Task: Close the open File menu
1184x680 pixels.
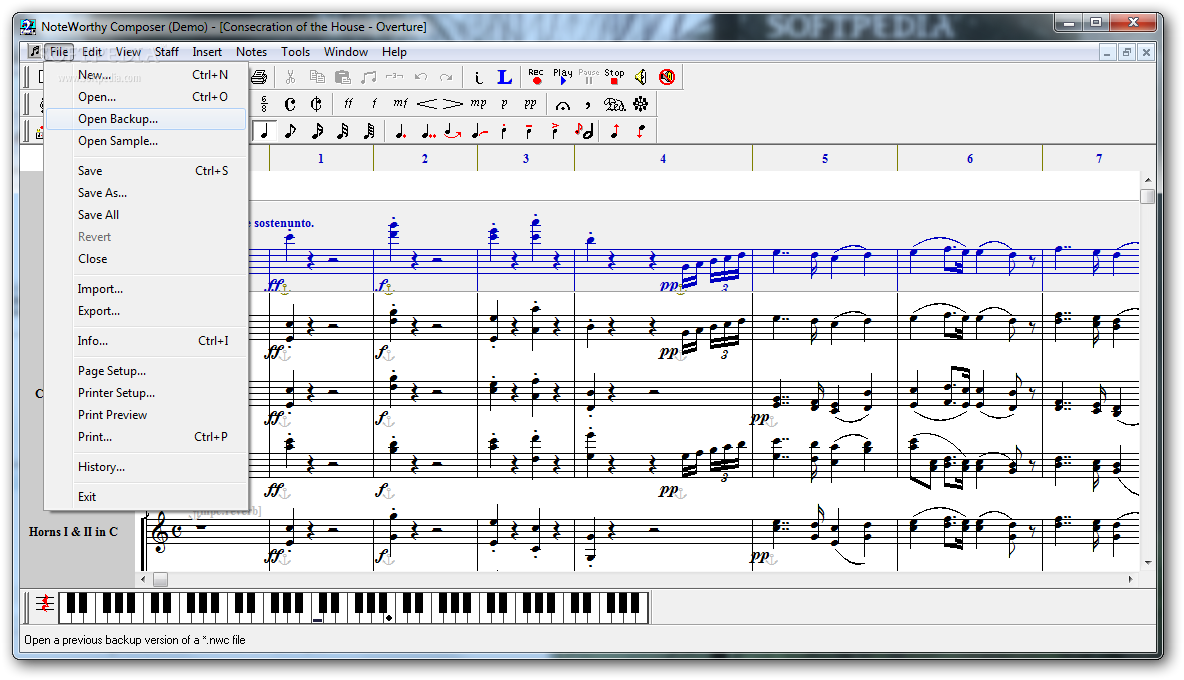Action: point(59,52)
